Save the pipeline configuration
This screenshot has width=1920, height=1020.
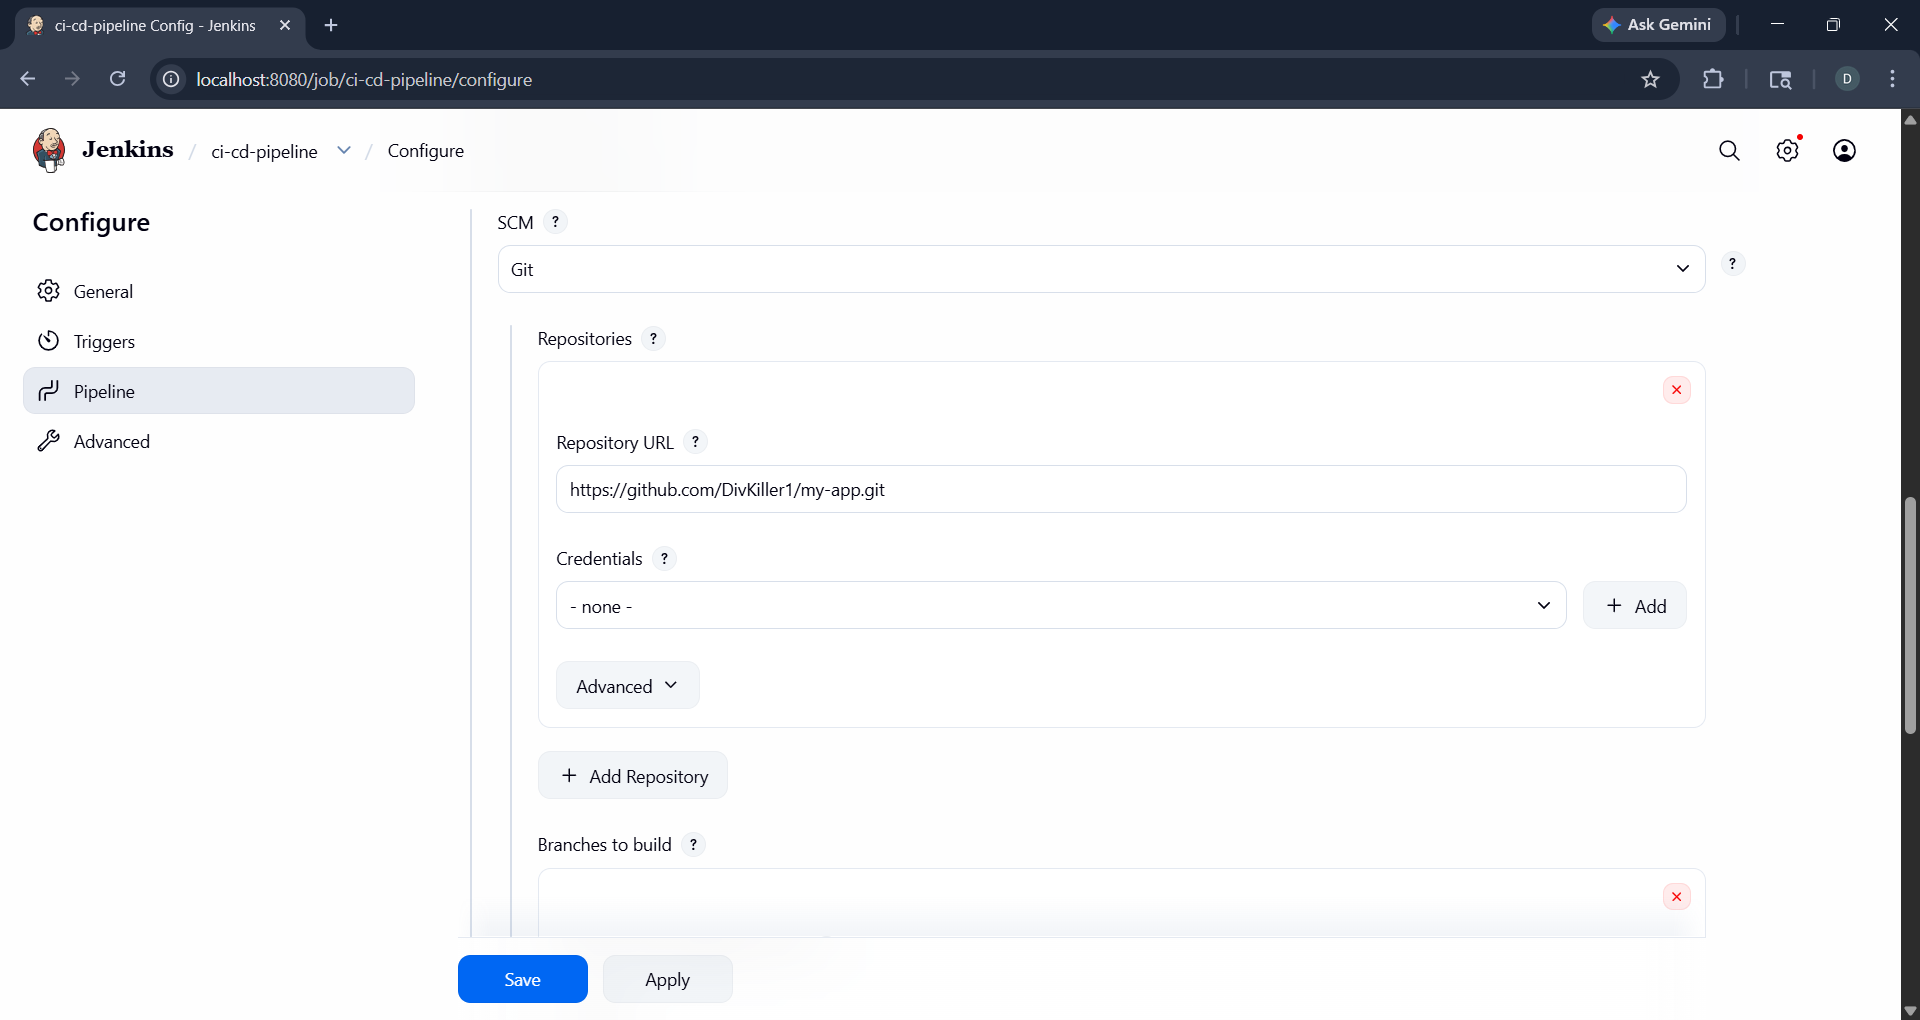[x=522, y=979]
